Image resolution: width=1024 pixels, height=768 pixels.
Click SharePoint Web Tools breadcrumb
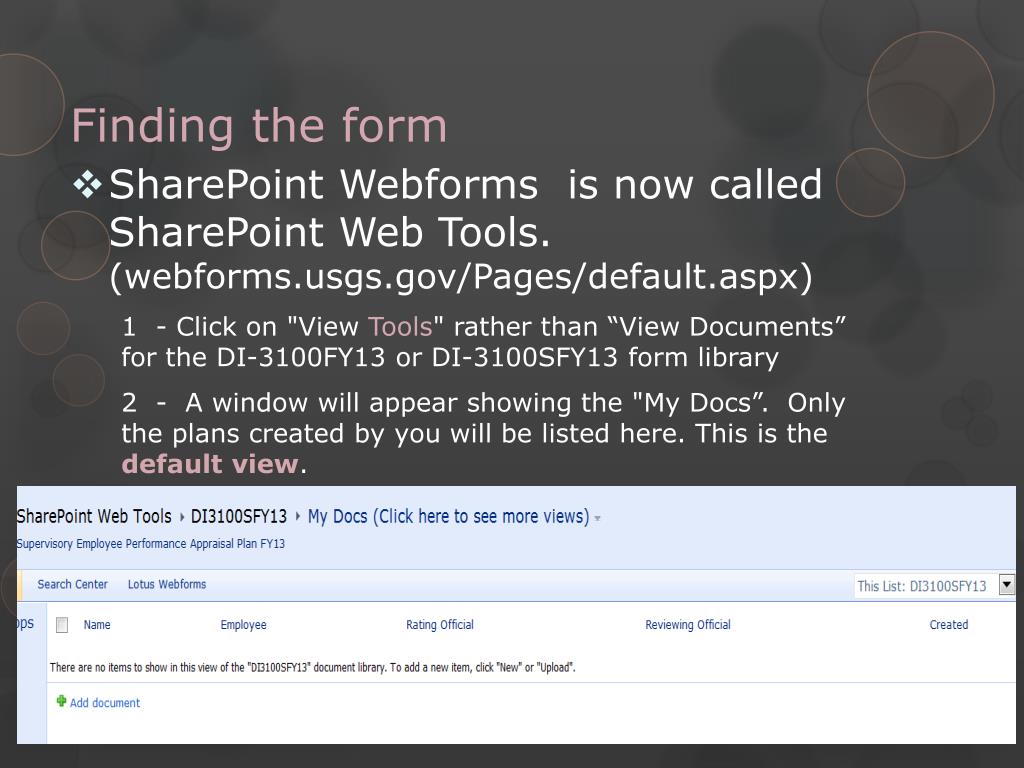(94, 516)
